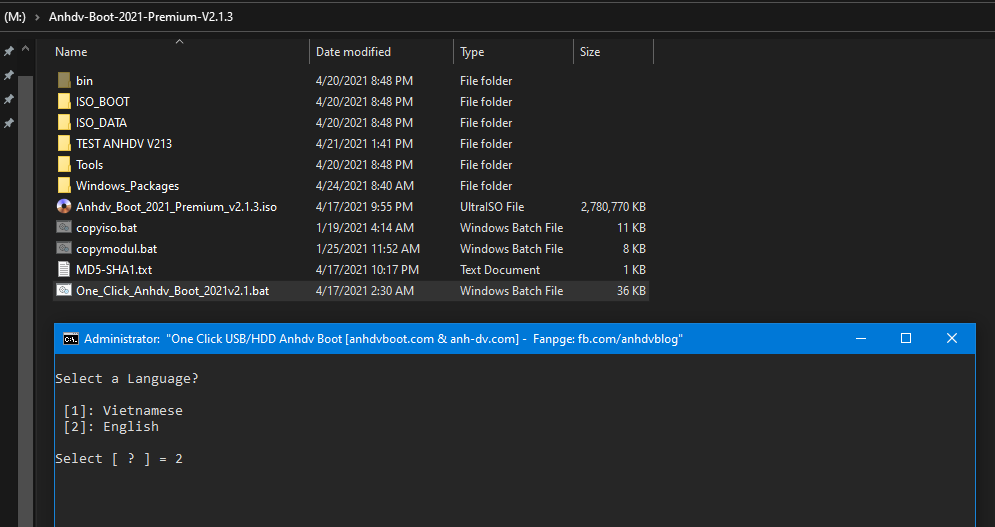Image resolution: width=995 pixels, height=527 pixels.
Task: Click the One_Click_Anhdv_Boot batch file icon
Action: (x=64, y=290)
